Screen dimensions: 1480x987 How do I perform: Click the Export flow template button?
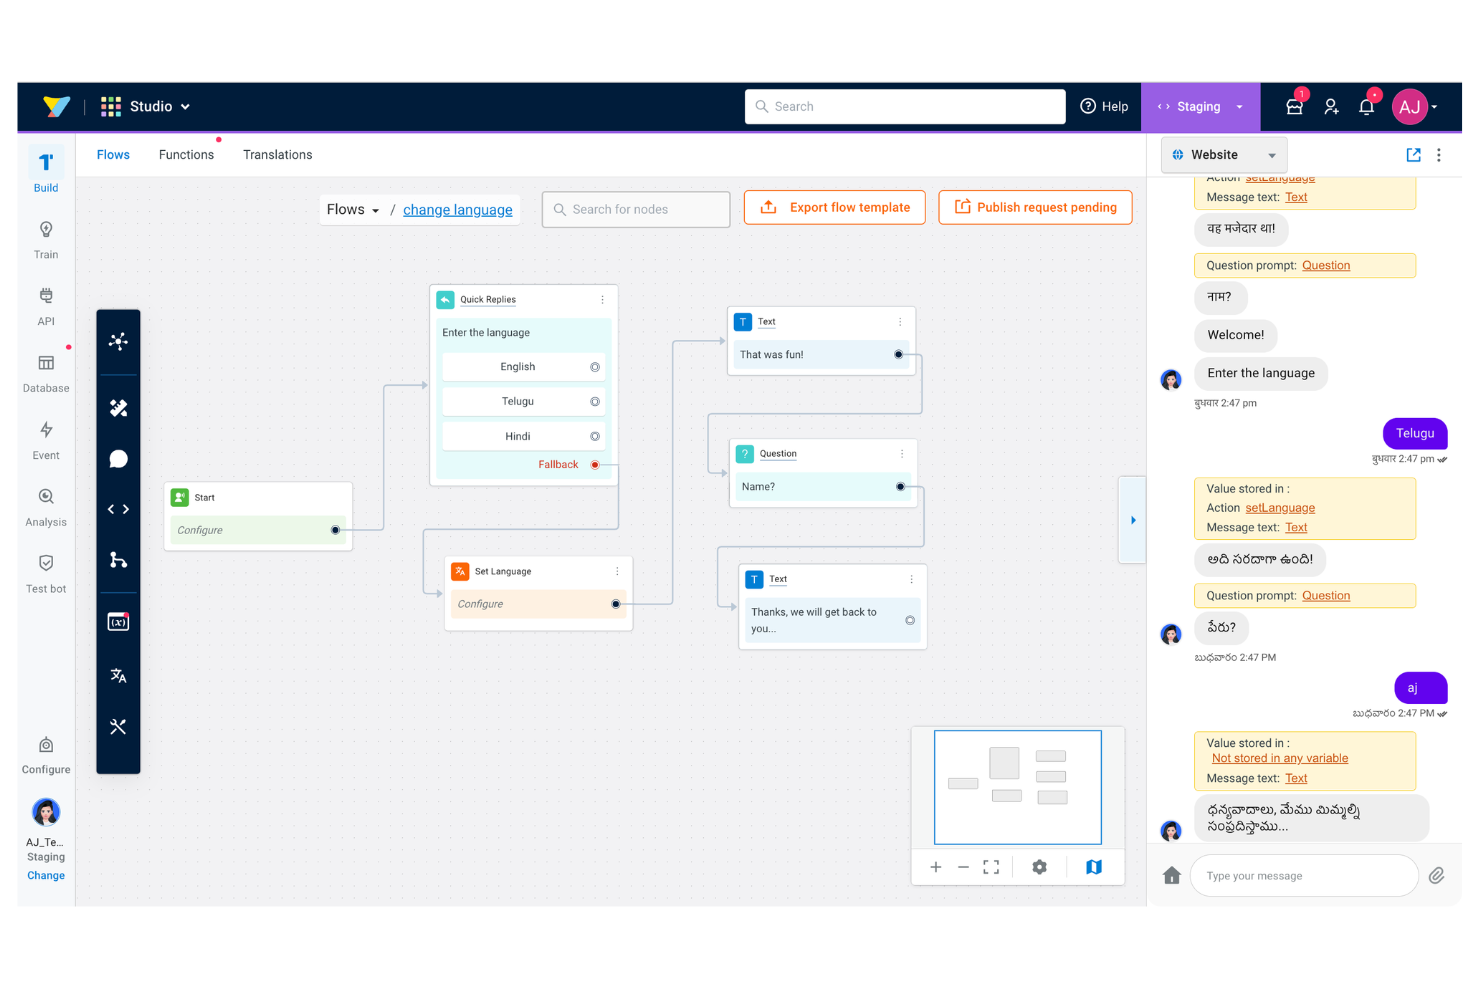click(834, 207)
